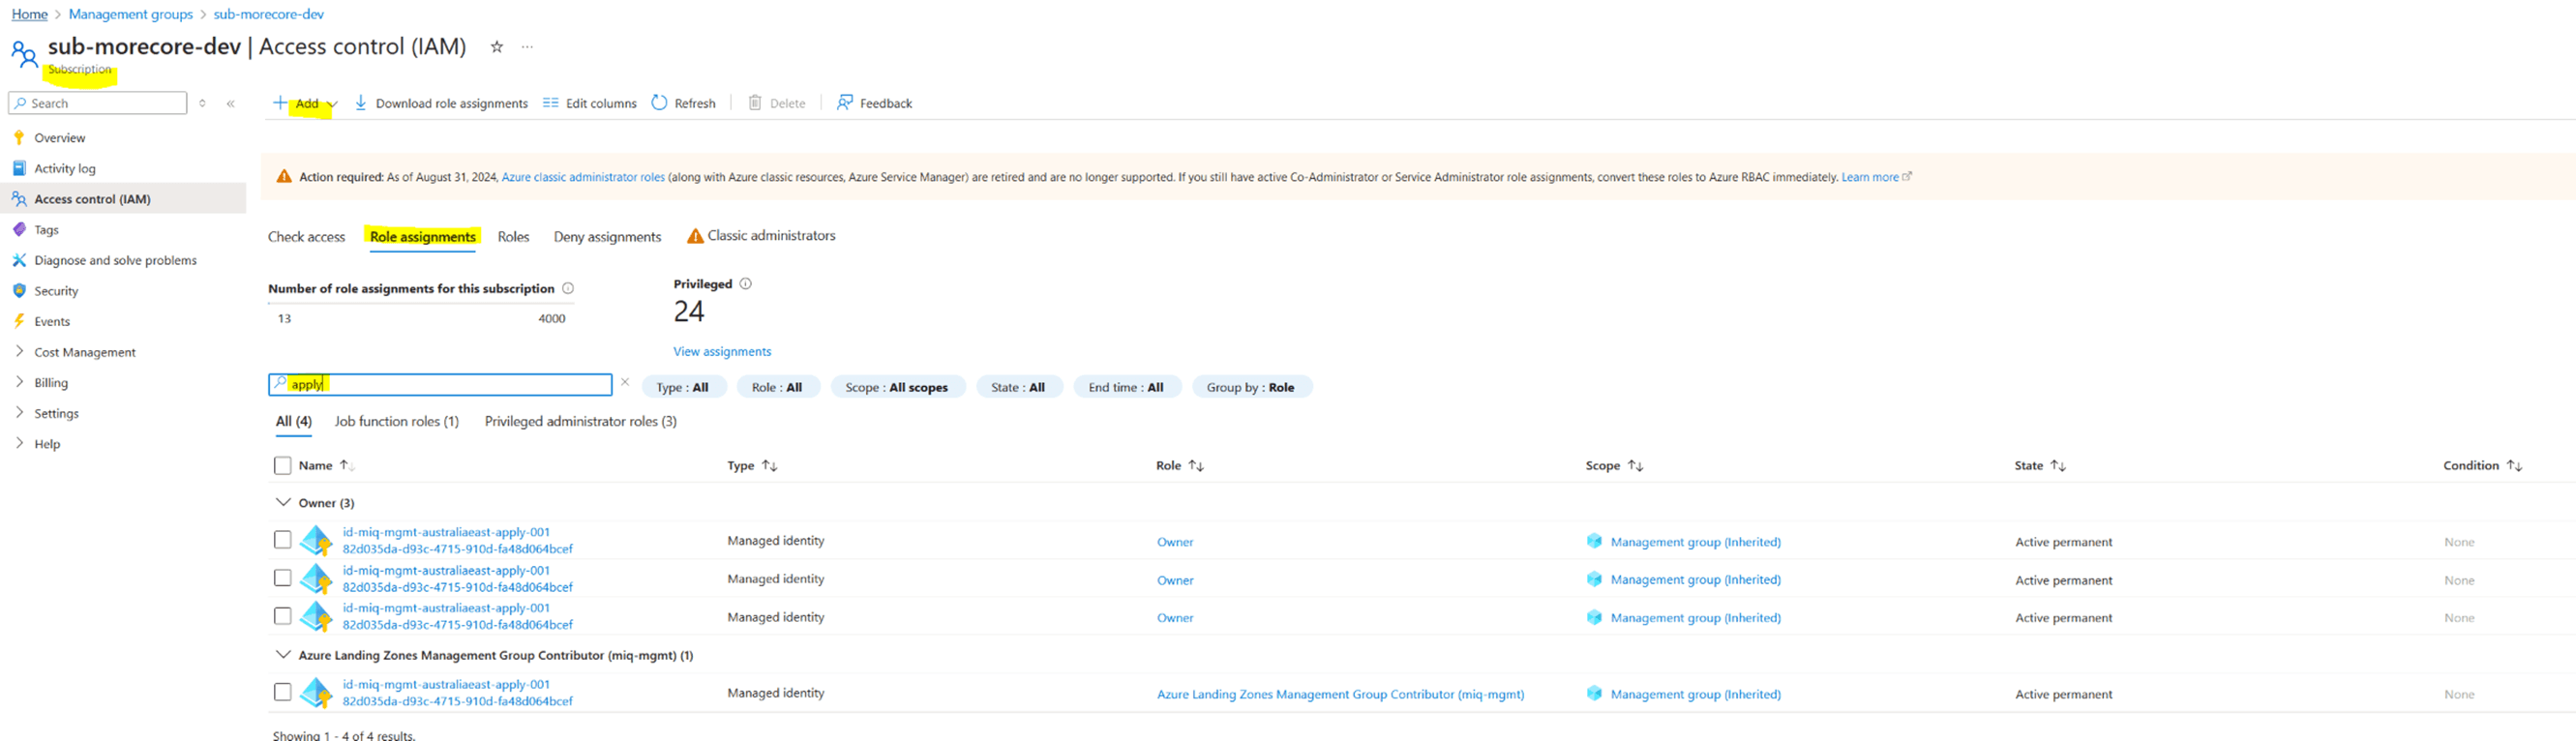Sort by Role column arrows
Viewport: 2576px width, 741px height.
(1195, 465)
